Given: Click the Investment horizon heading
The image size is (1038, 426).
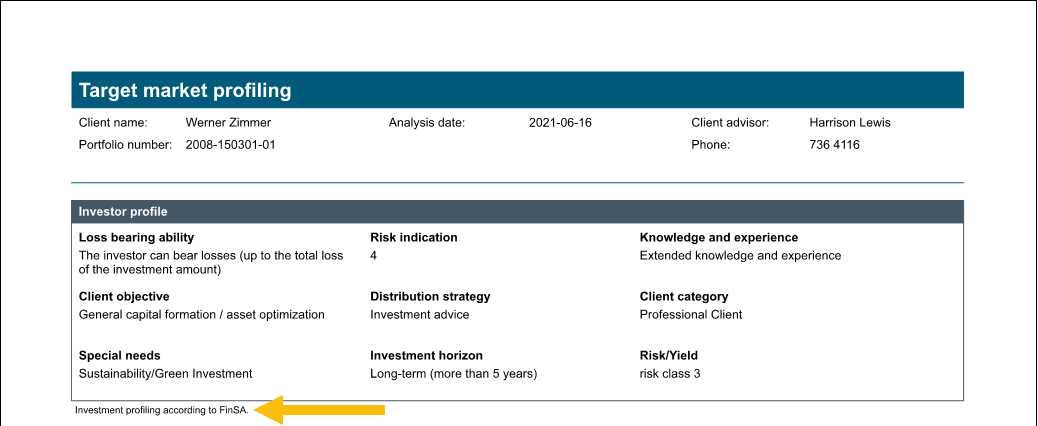Looking at the screenshot, I should click(426, 356).
